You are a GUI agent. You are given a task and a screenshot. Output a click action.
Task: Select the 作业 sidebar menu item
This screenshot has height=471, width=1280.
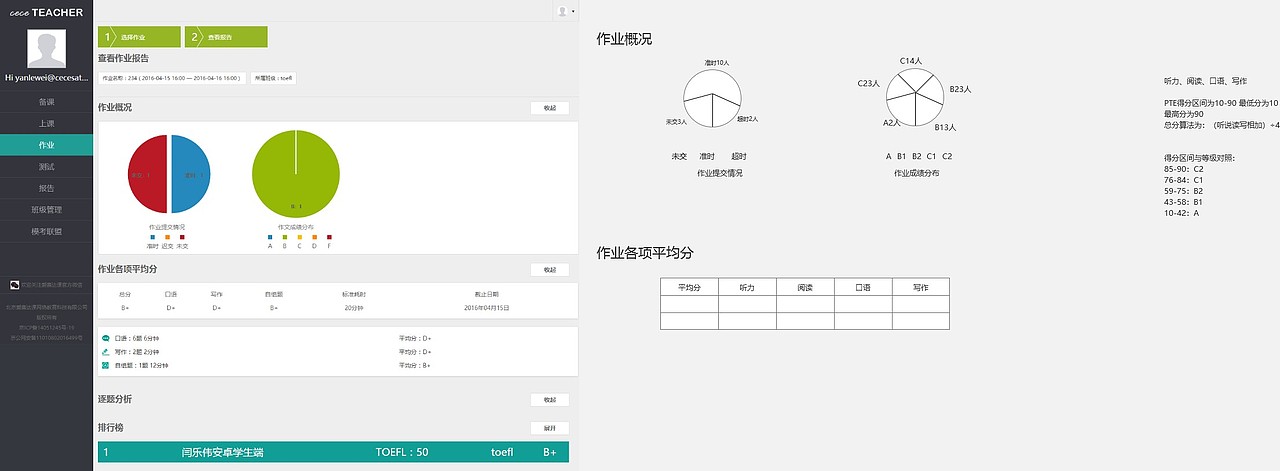pos(46,145)
